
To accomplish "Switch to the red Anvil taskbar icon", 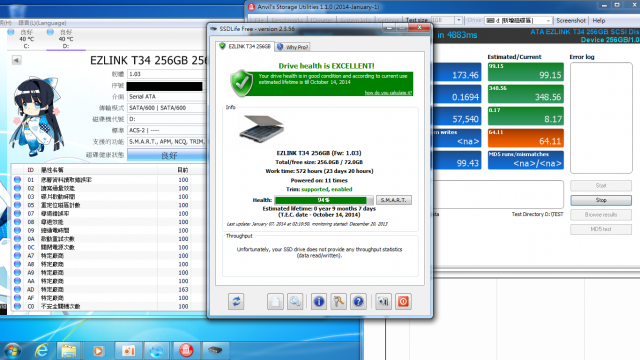I will pyautogui.click(x=186, y=350).
